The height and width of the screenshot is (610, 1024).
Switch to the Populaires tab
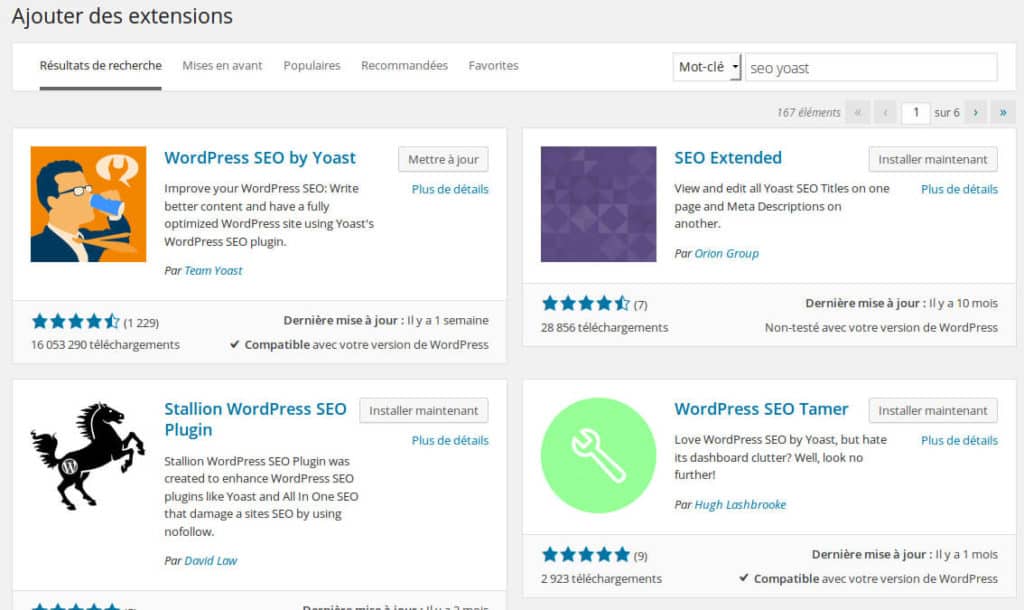pos(312,66)
